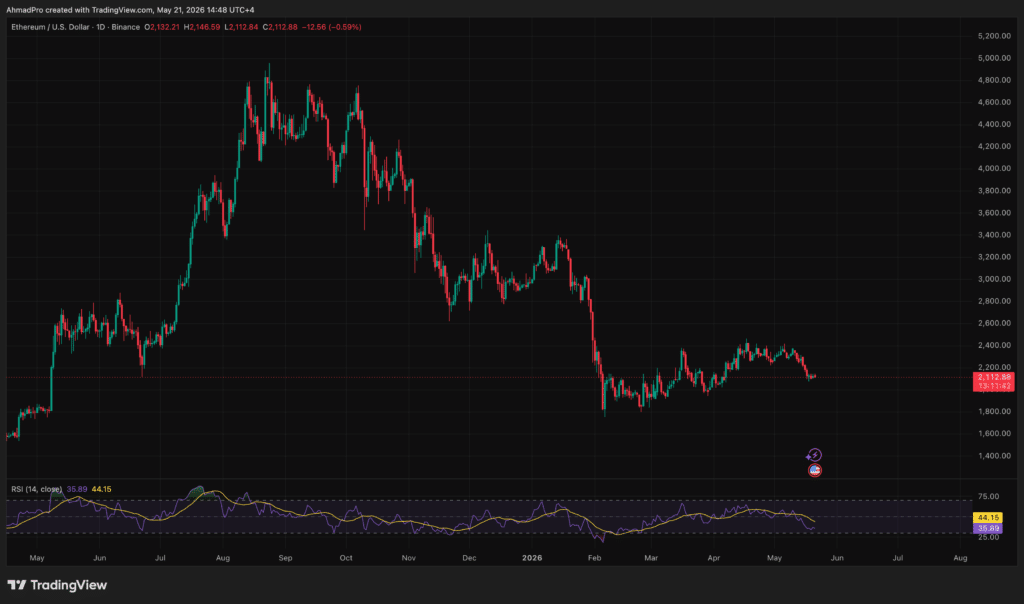Click the purple 35.89 value in RSI legend
This screenshot has height=604, width=1024.
tap(76, 489)
